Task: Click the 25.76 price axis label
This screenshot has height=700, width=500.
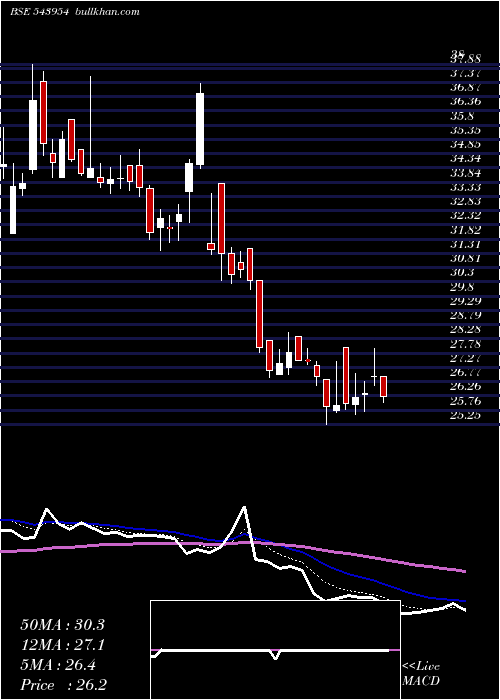Action: 465,401
